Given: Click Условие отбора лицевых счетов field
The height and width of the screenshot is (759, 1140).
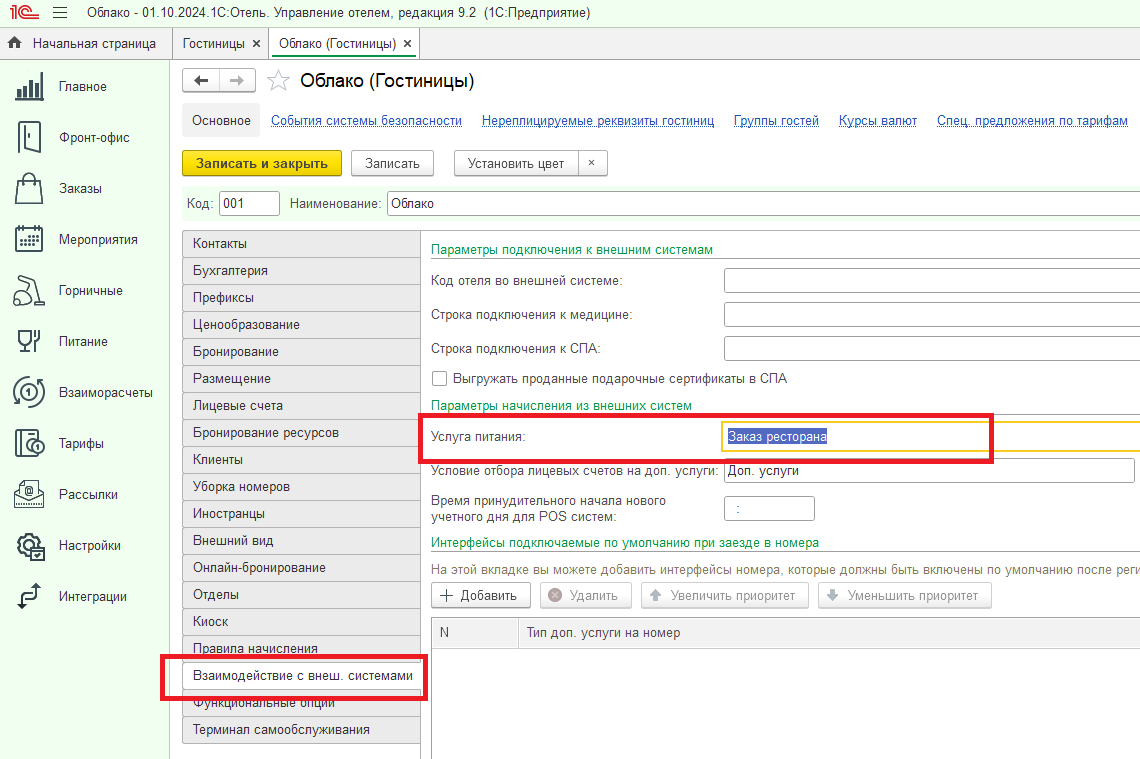Looking at the screenshot, I should [x=929, y=470].
